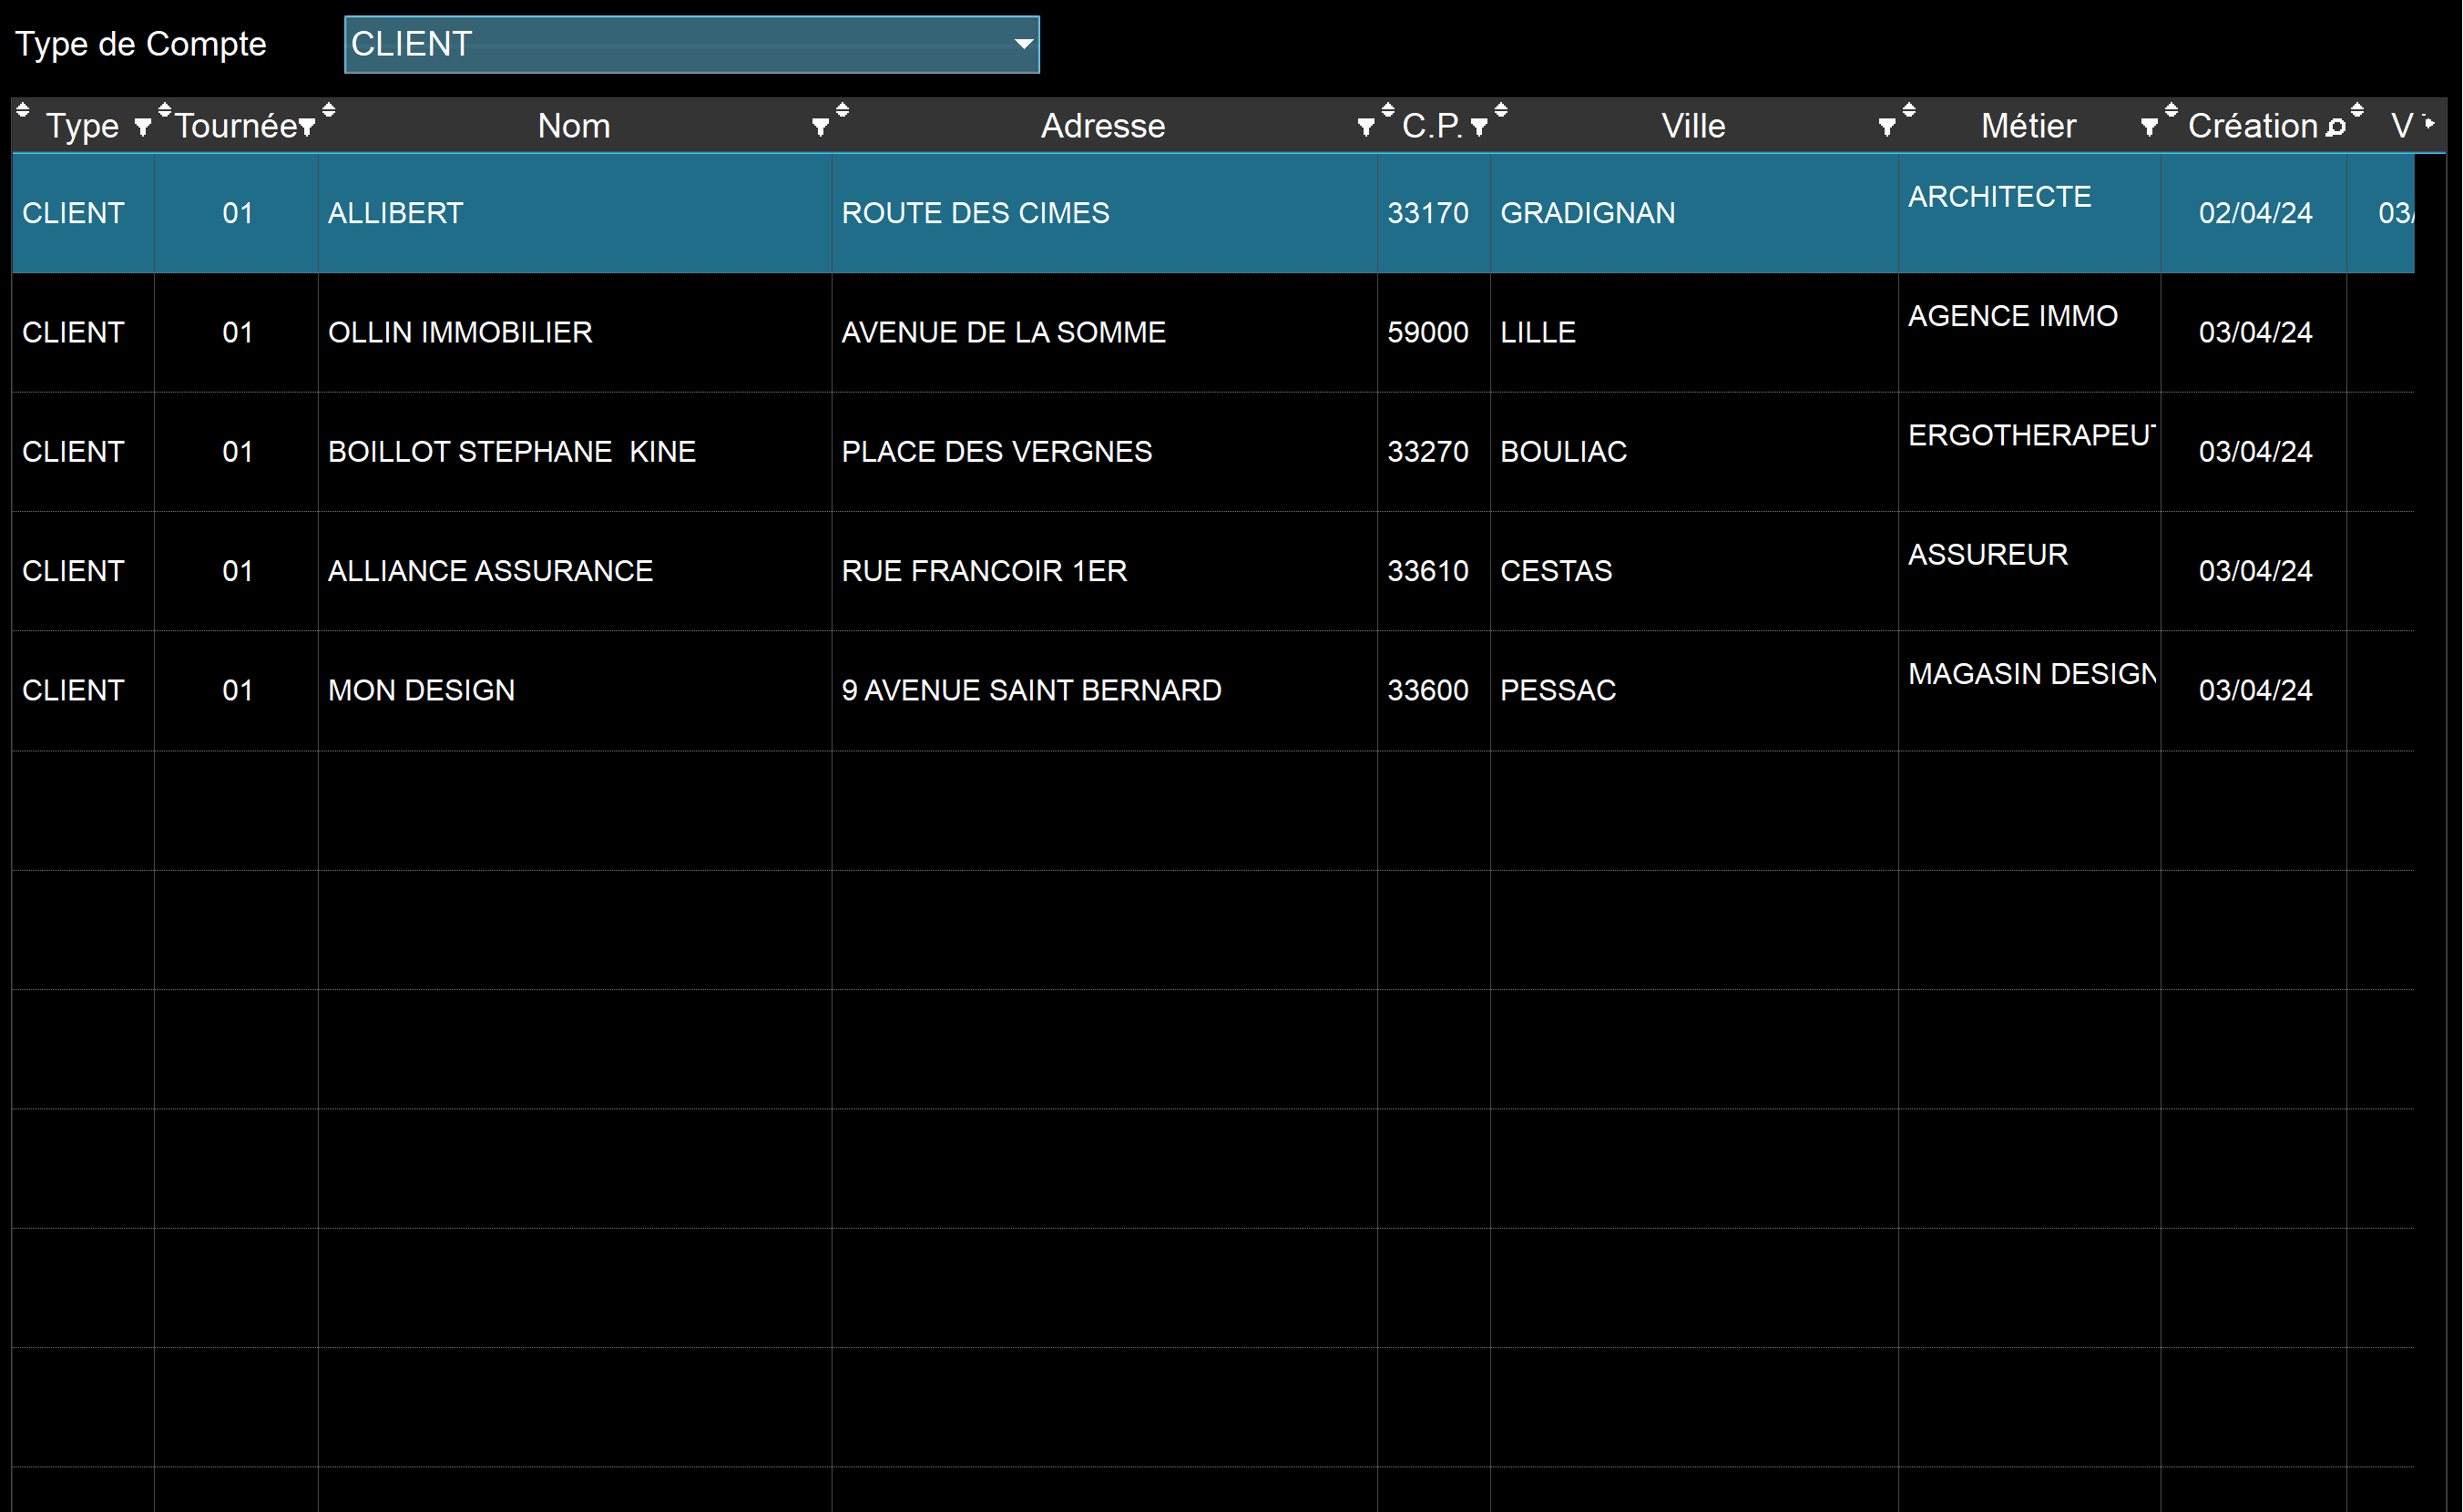2463x1512 pixels.
Task: Click the ERGOTHERAPEUT métier cell
Action: tap(2030, 452)
